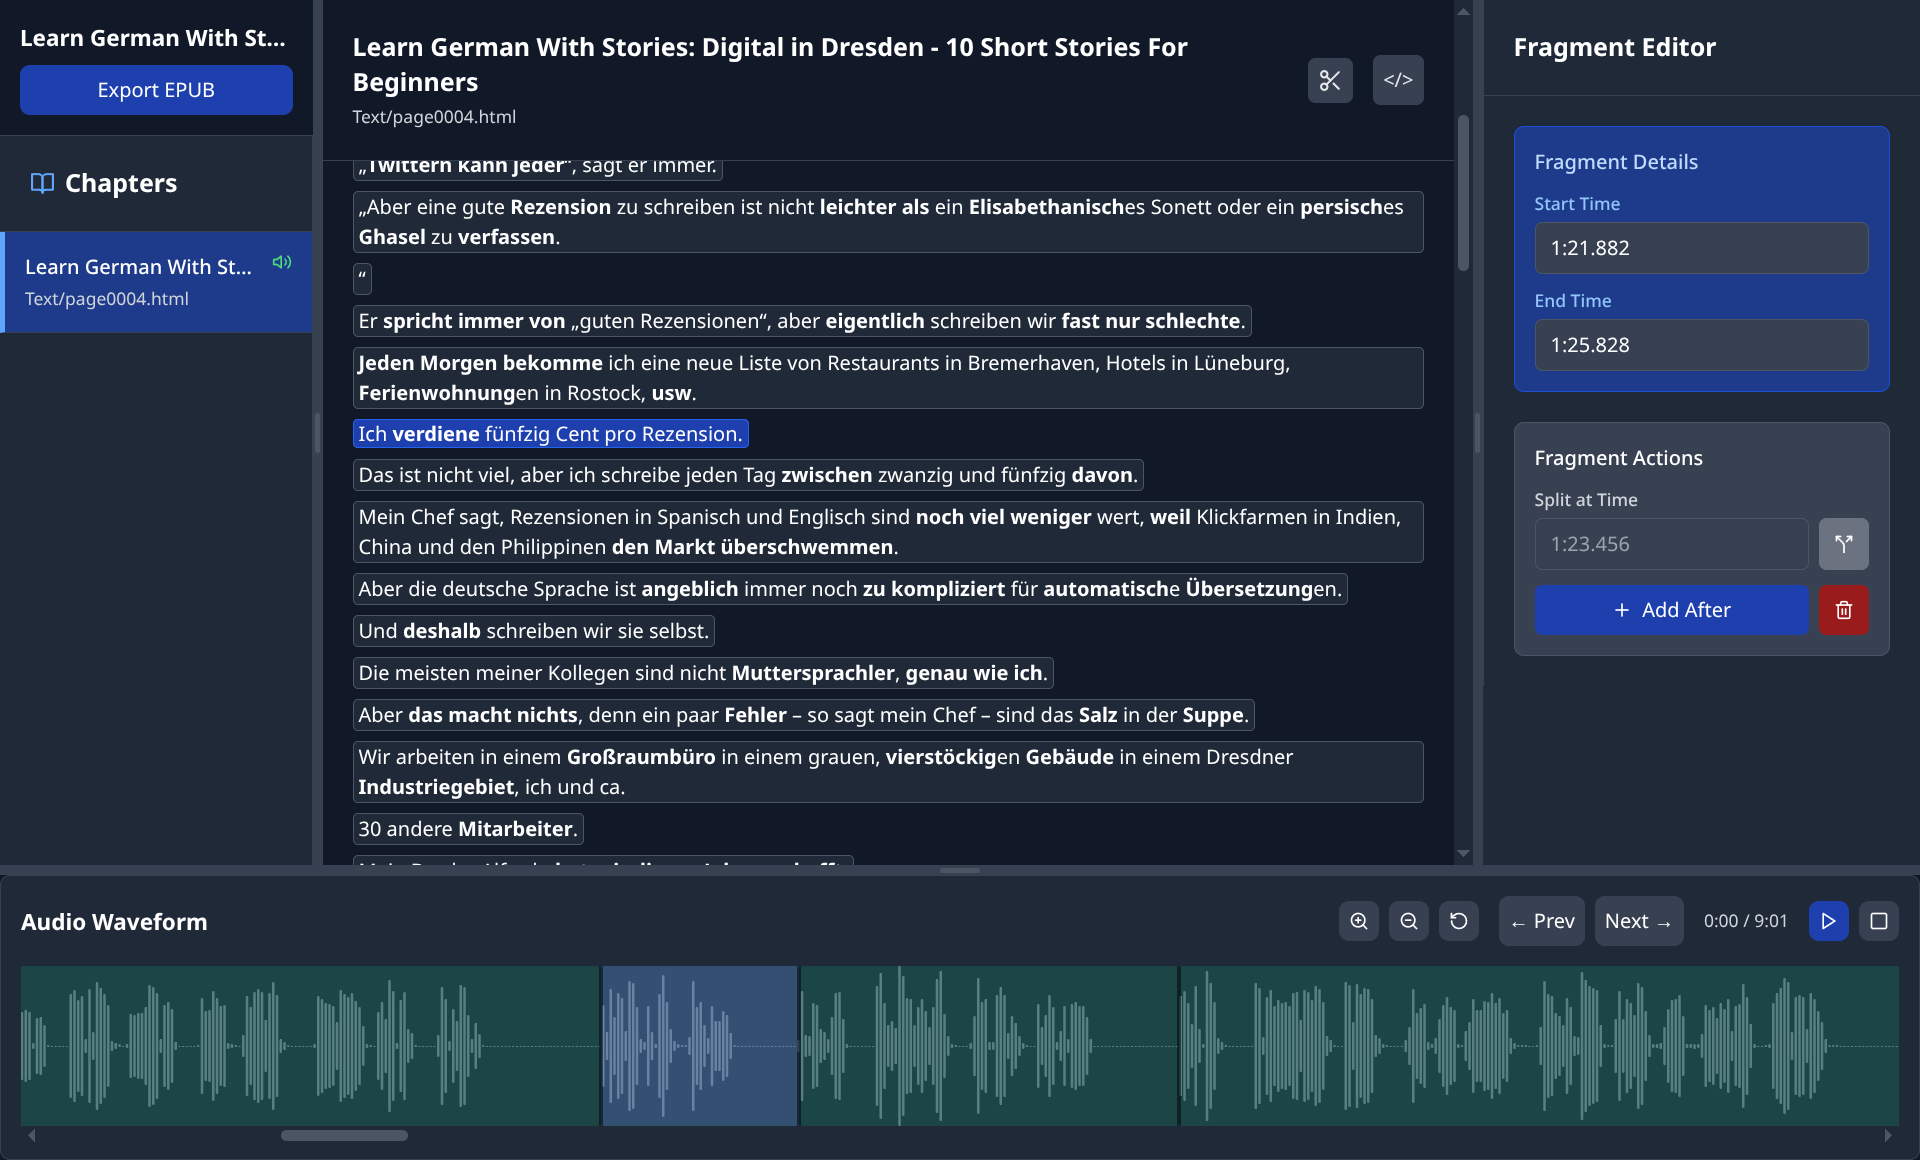
Task: Select fragment starting "Wir arbeiten in einem Großraumbüro"
Action: pos(888,772)
